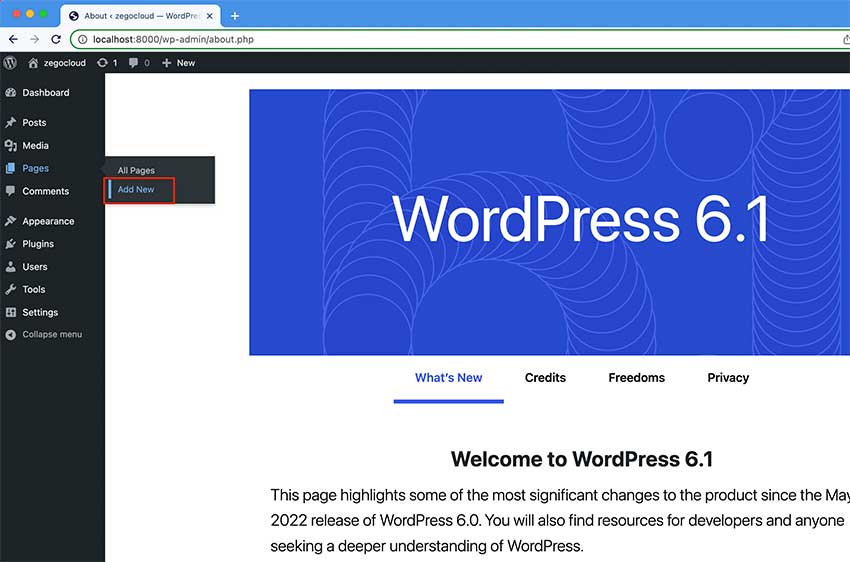This screenshot has height=562, width=850.
Task: Open a new browser tab
Action: click(235, 16)
